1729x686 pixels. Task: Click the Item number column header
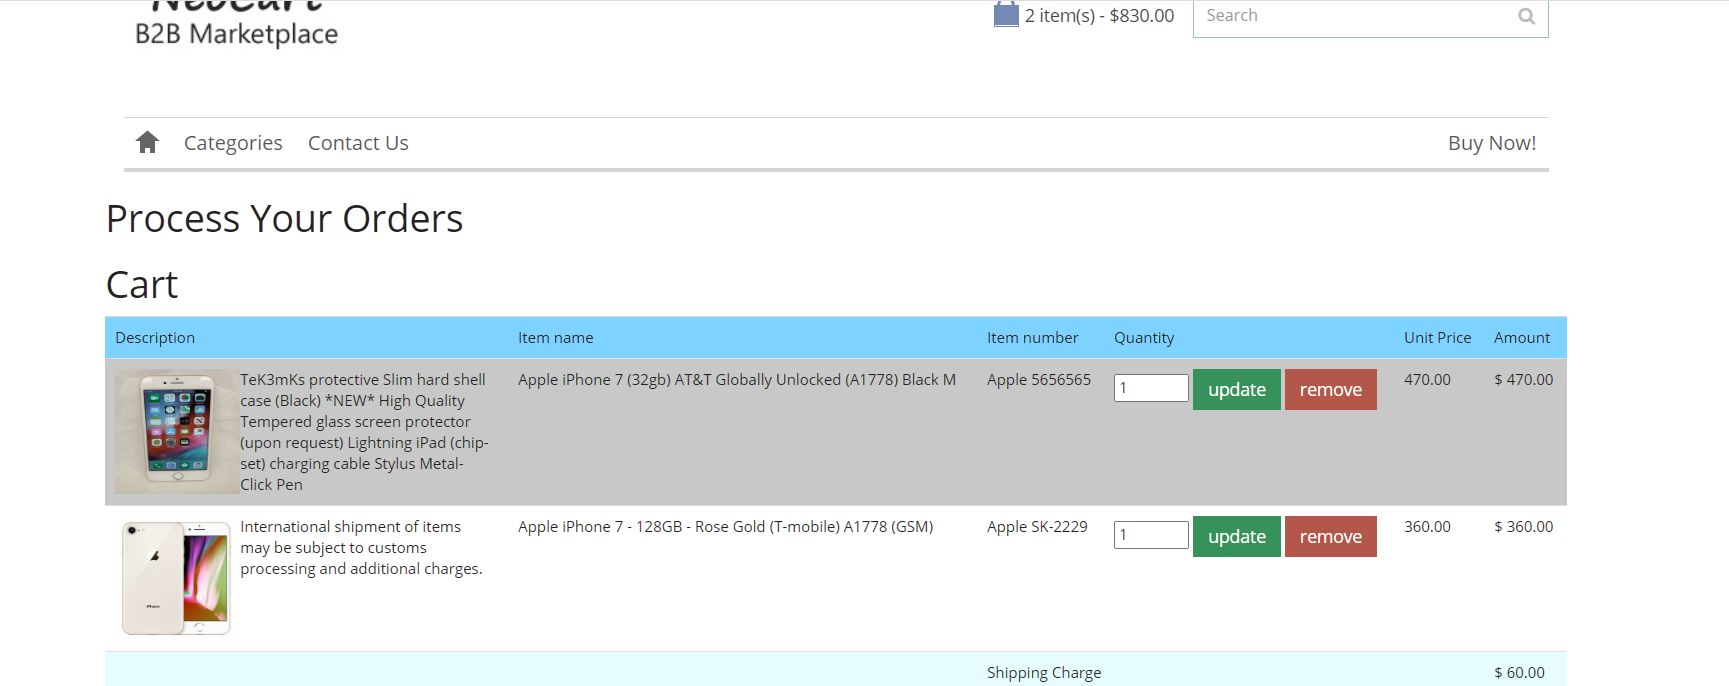click(1032, 338)
